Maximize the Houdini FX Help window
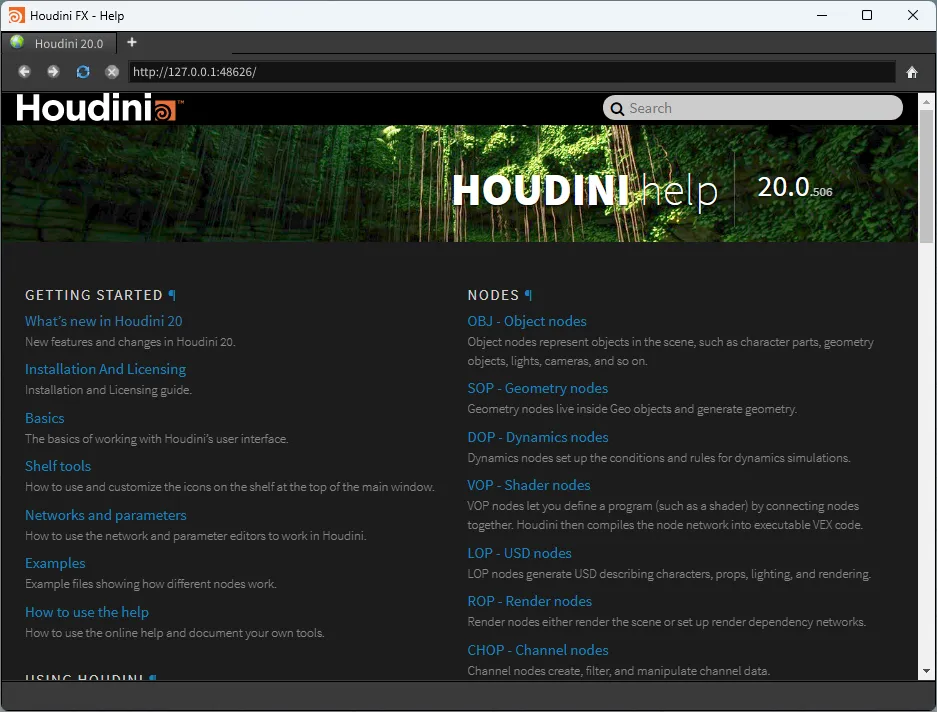This screenshot has height=712, width=937. point(867,16)
